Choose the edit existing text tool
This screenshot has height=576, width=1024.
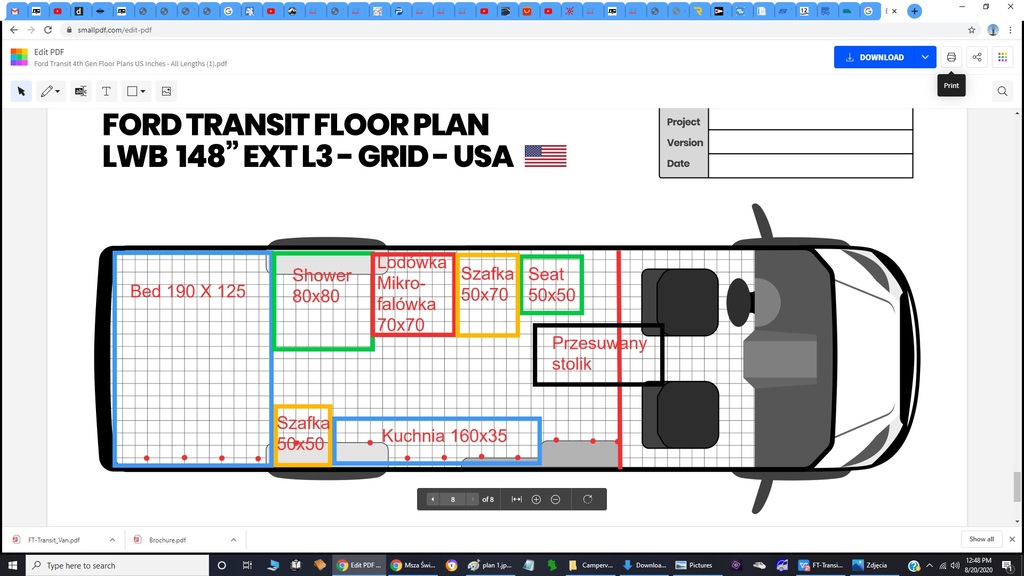(80, 91)
